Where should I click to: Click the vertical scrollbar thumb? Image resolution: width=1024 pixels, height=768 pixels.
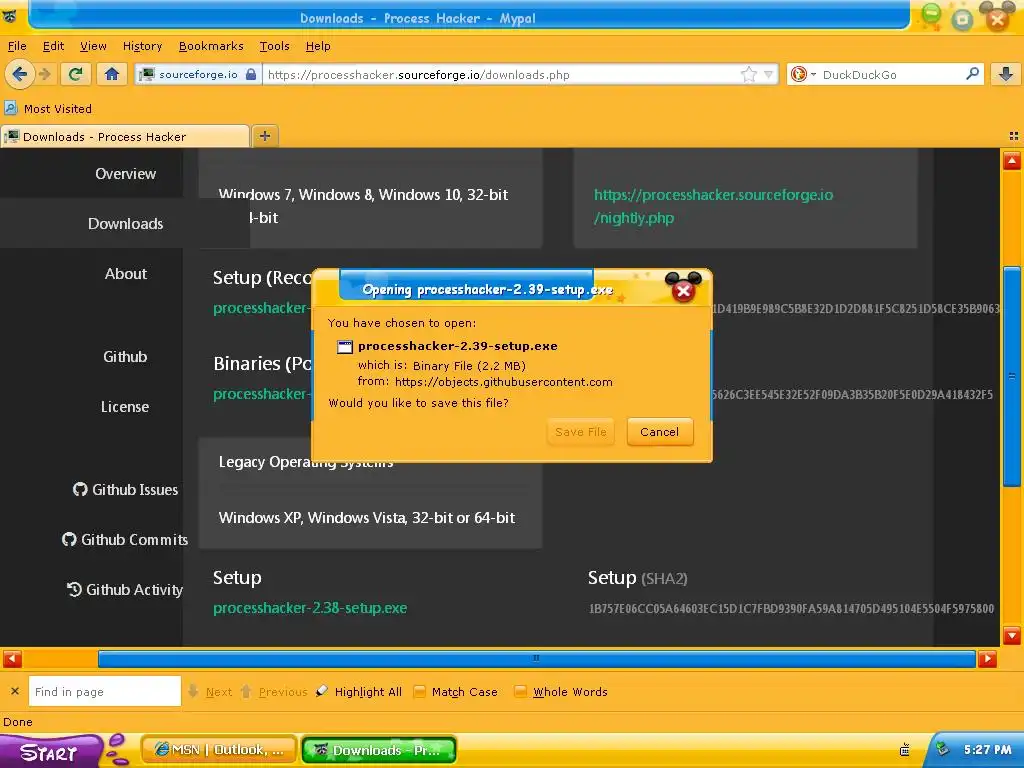pos(1012,376)
